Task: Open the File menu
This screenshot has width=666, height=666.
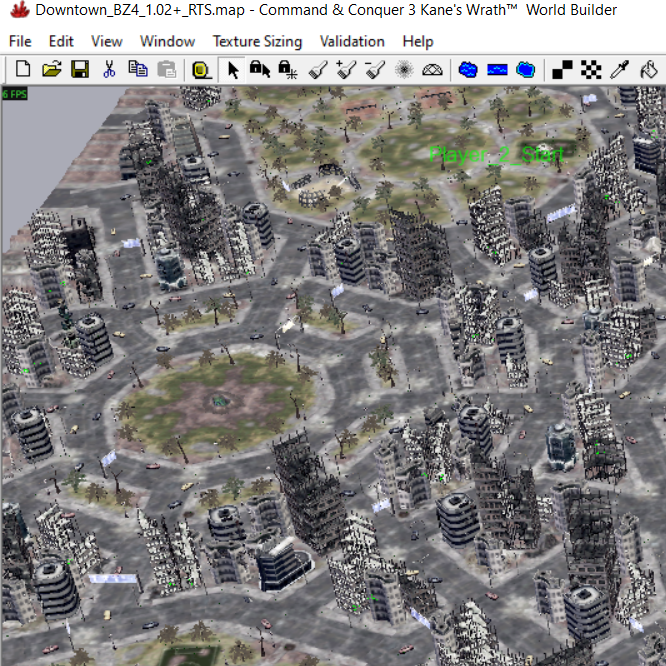Action: tap(20, 41)
